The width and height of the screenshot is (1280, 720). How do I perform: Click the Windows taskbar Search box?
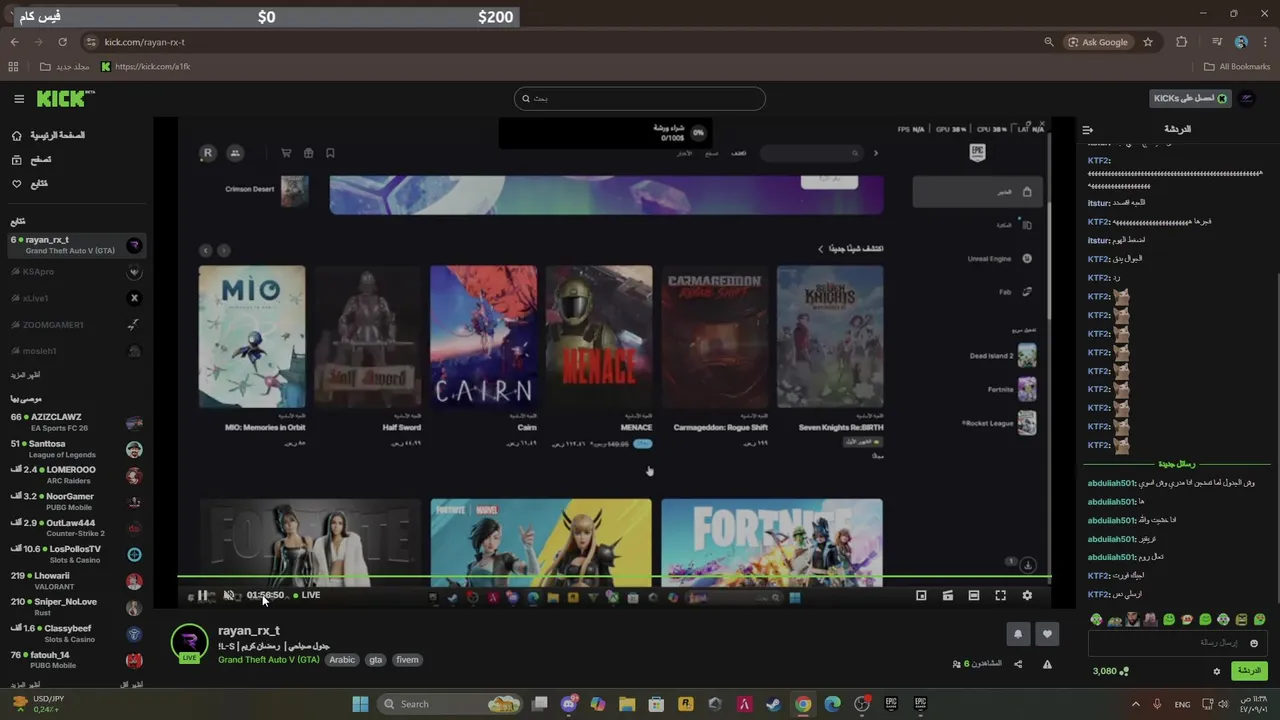[450, 704]
